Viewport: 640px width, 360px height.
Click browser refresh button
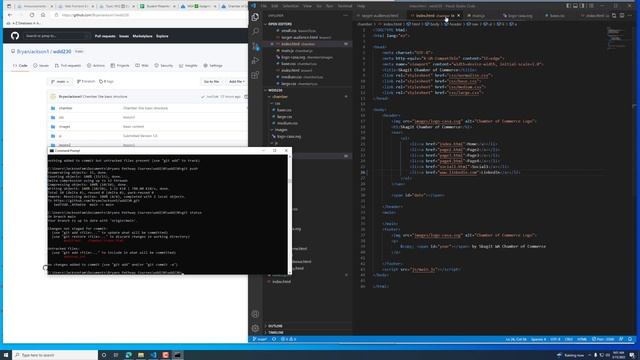point(32,15)
